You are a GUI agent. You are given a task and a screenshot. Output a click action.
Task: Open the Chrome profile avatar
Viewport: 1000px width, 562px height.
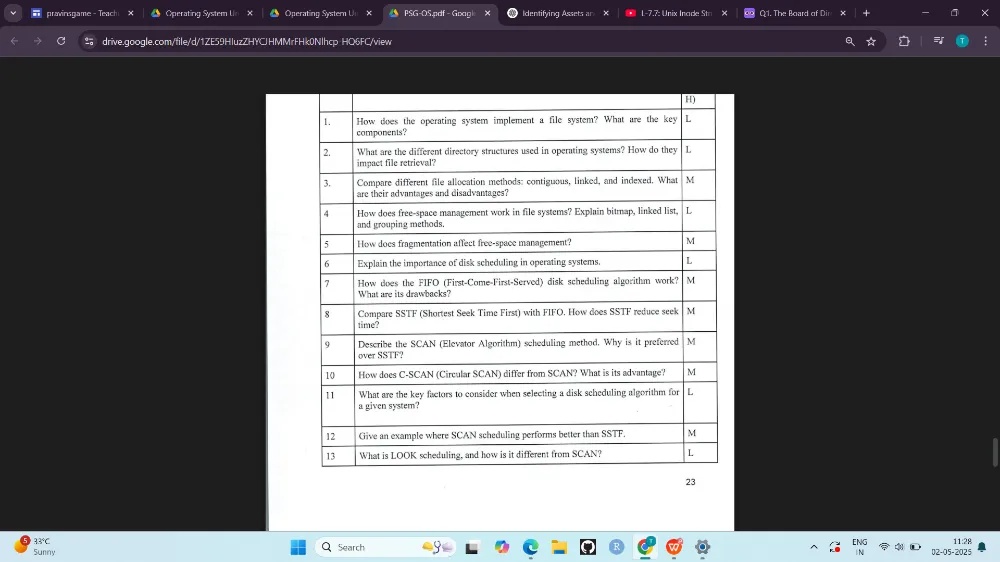coord(962,41)
